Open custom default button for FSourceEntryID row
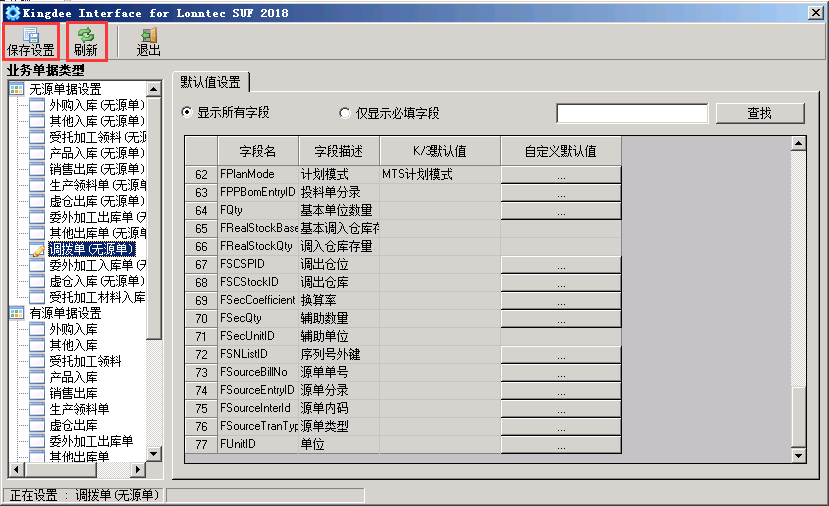The width and height of the screenshot is (829, 506). (561, 390)
